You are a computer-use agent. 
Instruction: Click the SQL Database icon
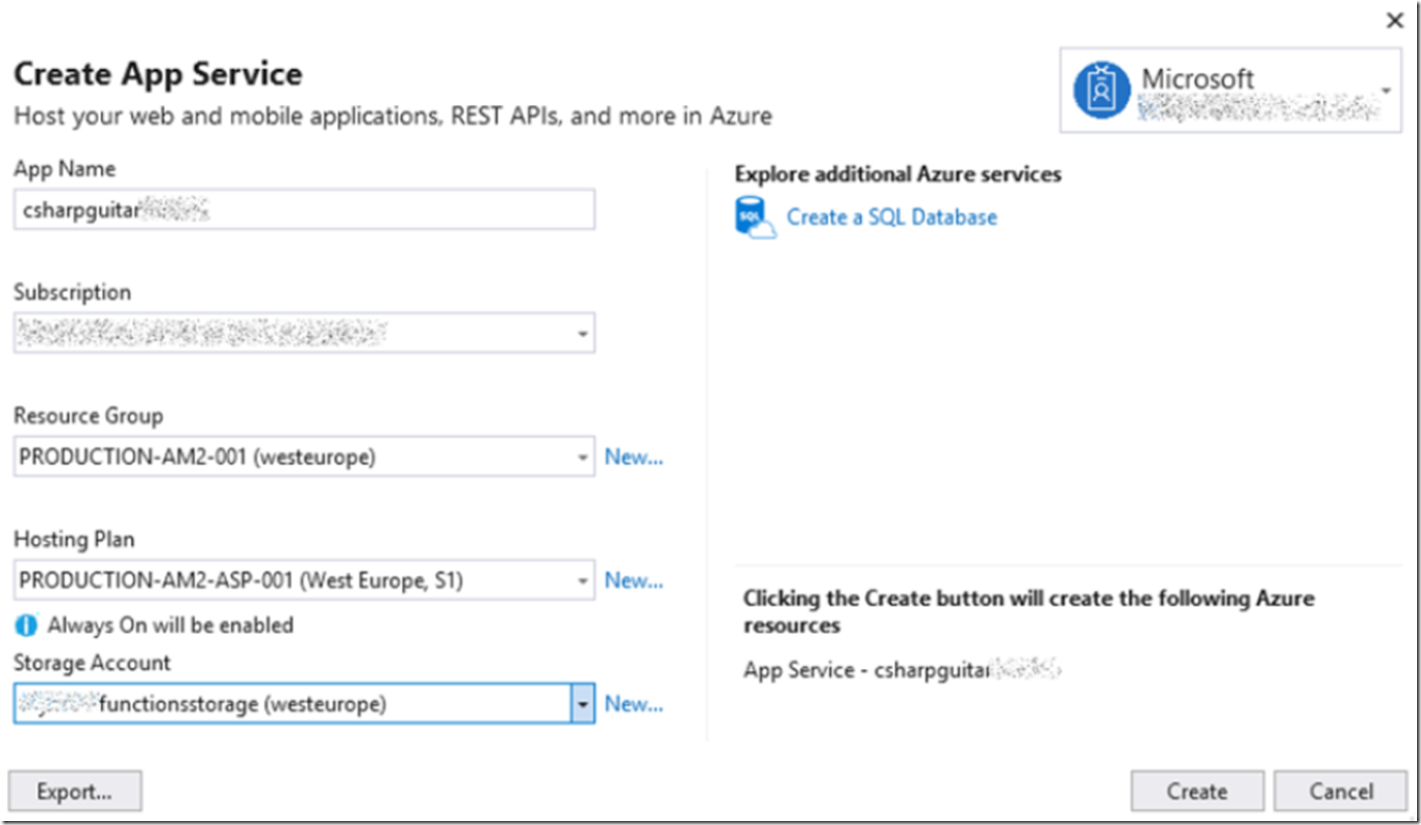[755, 217]
